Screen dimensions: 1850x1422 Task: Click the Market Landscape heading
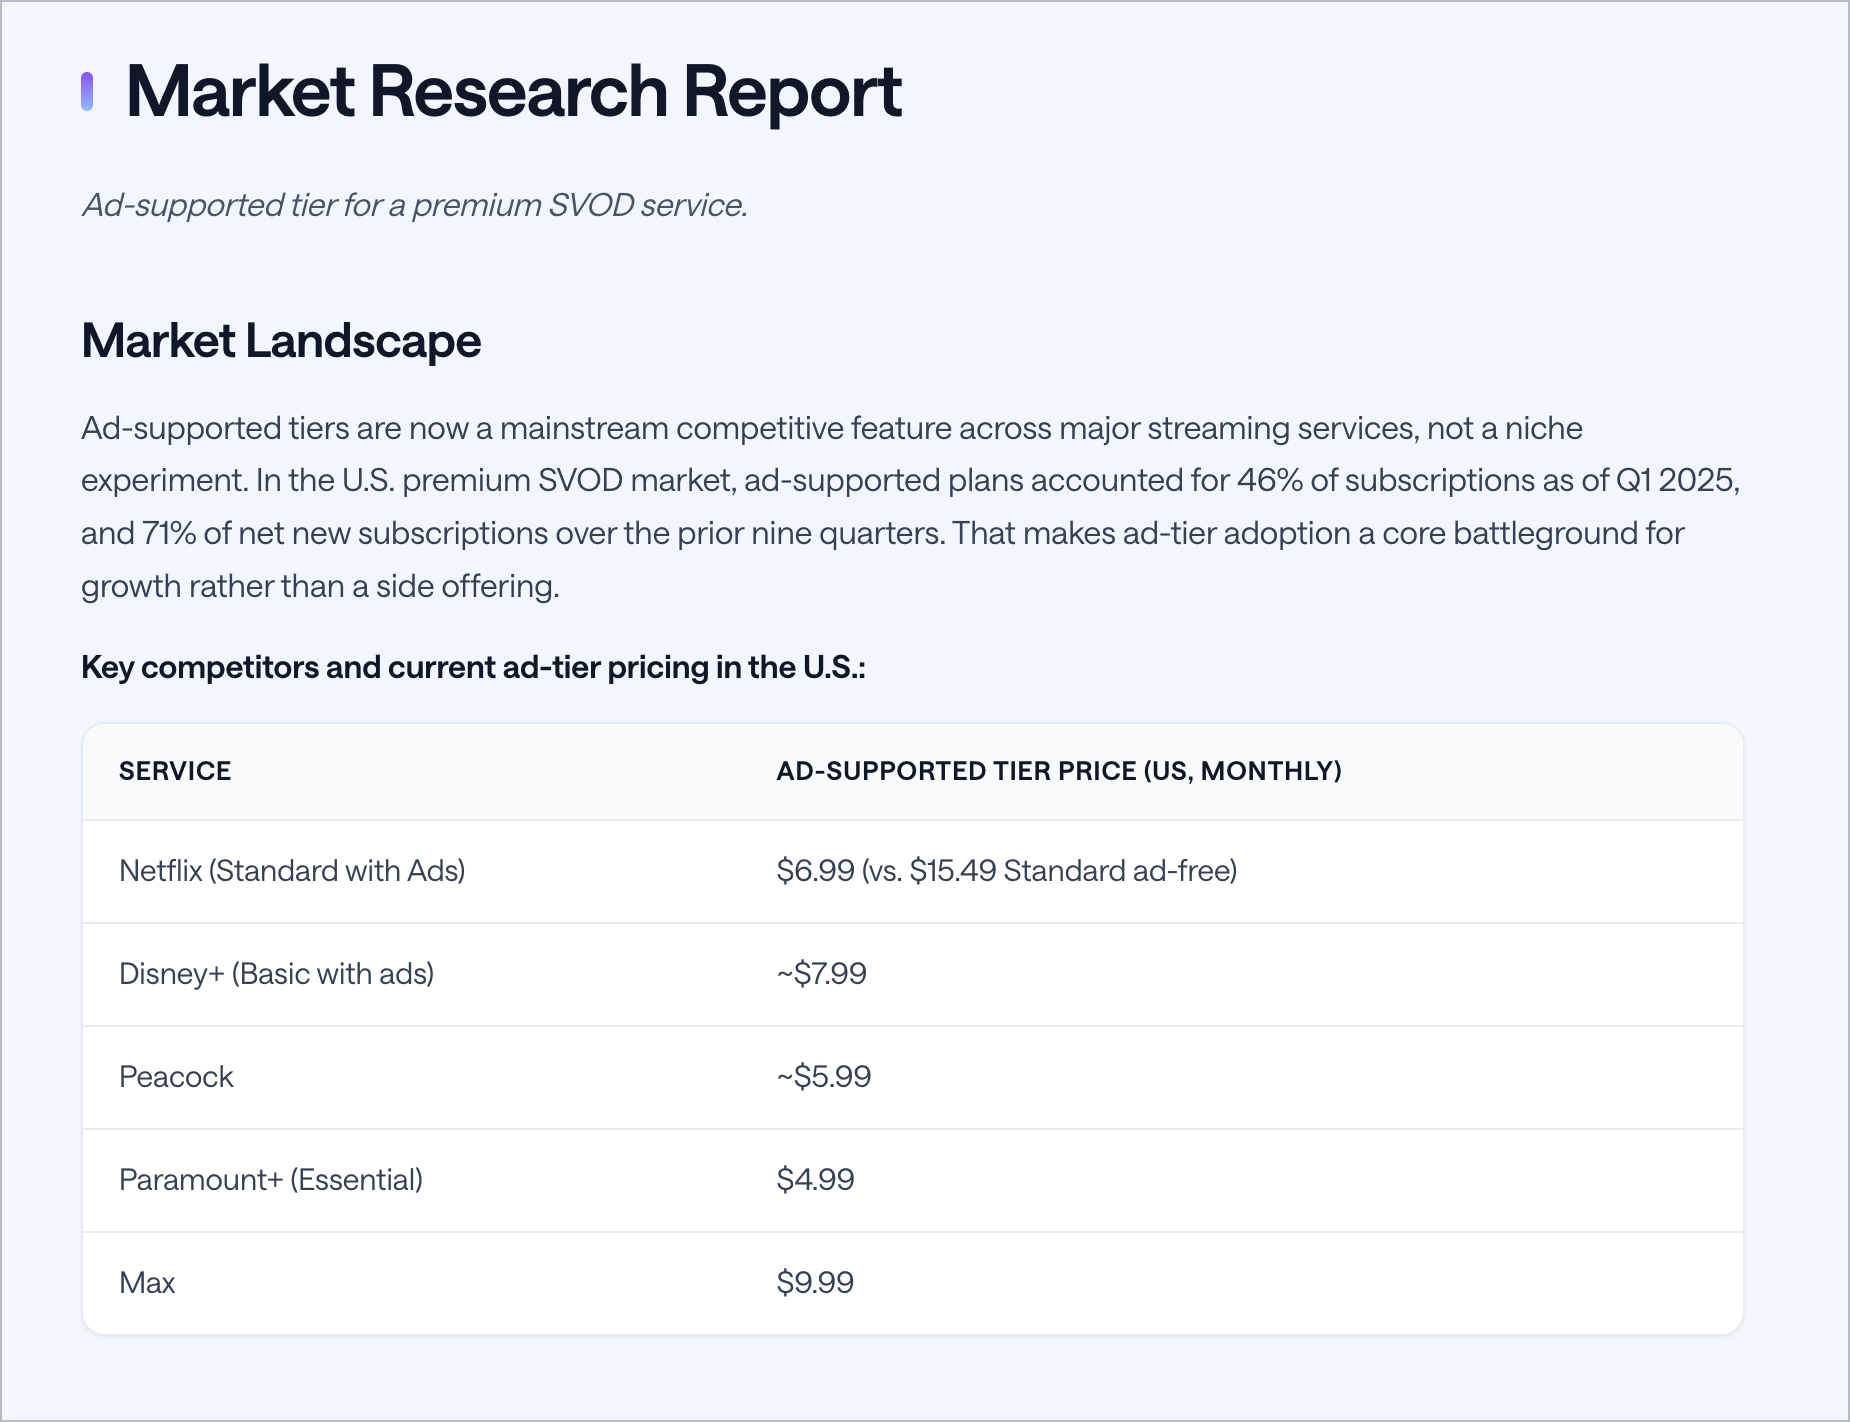281,341
